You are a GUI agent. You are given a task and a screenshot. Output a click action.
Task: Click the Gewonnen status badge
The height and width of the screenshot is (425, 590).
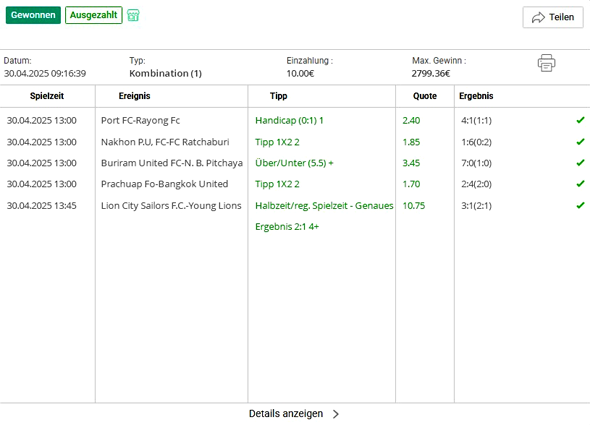click(33, 15)
